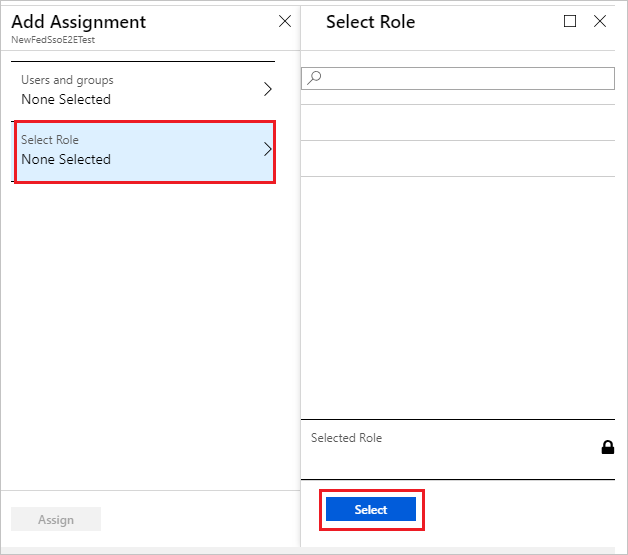This screenshot has height=555, width=628.
Task: Click the greyed-out Assign button
Action: pos(56,519)
